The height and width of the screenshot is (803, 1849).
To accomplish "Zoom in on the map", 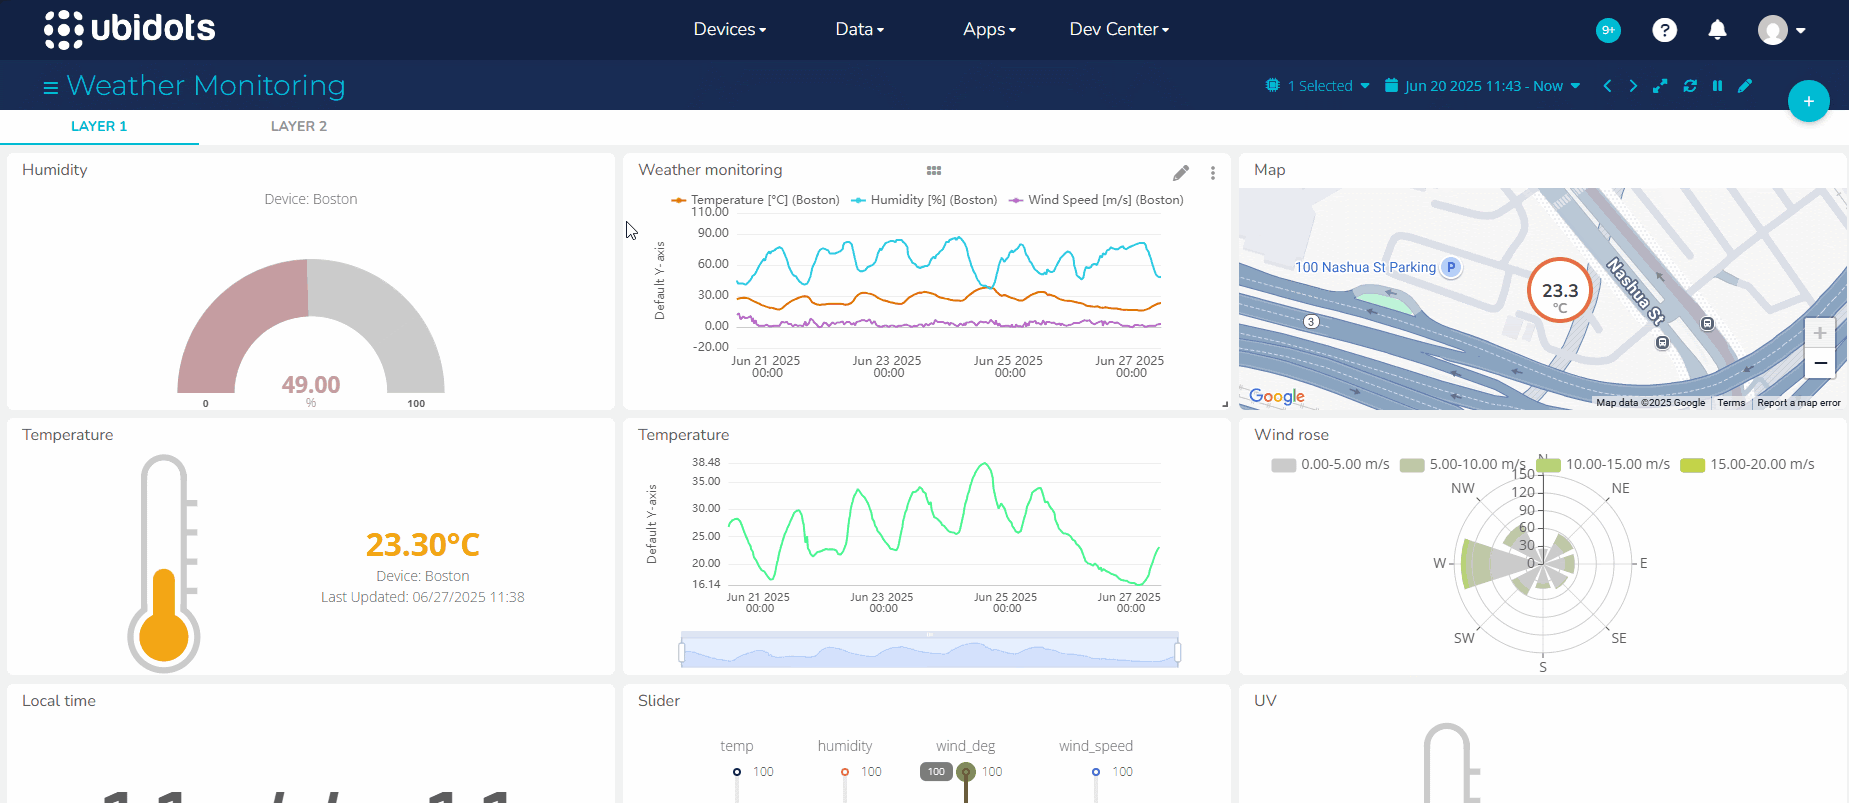I will pyautogui.click(x=1820, y=333).
